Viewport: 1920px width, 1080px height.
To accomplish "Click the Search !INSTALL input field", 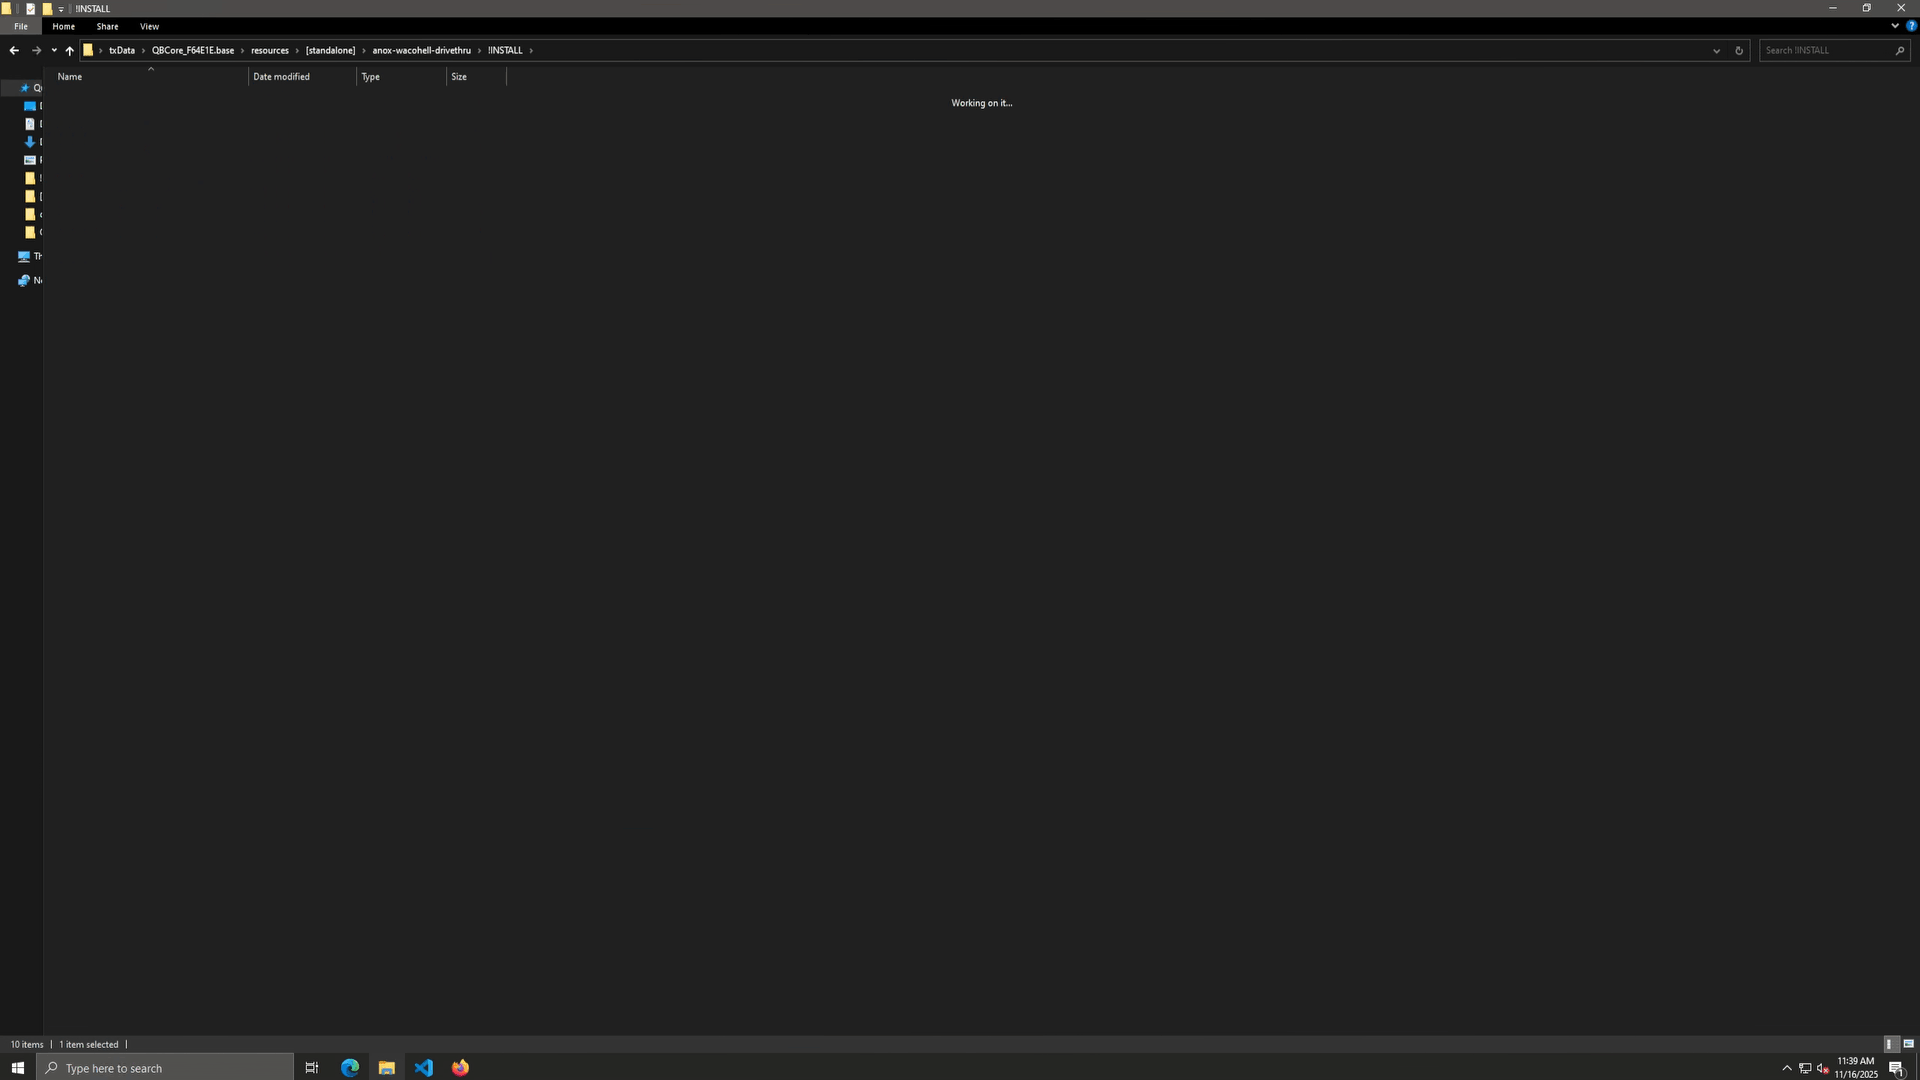I will tap(1825, 50).
